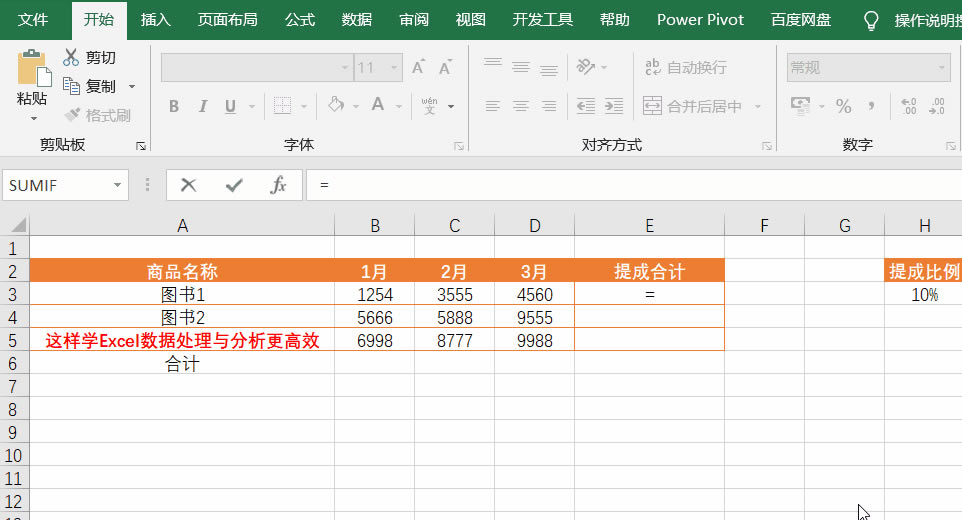Screen dimensions: 962x520
Task: Cancel formula entry with the X icon
Action: click(188, 185)
